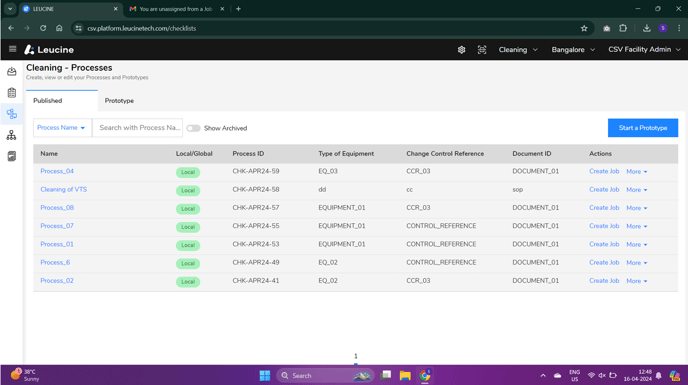Switch to the Published tab
The width and height of the screenshot is (688, 385).
tap(61, 101)
